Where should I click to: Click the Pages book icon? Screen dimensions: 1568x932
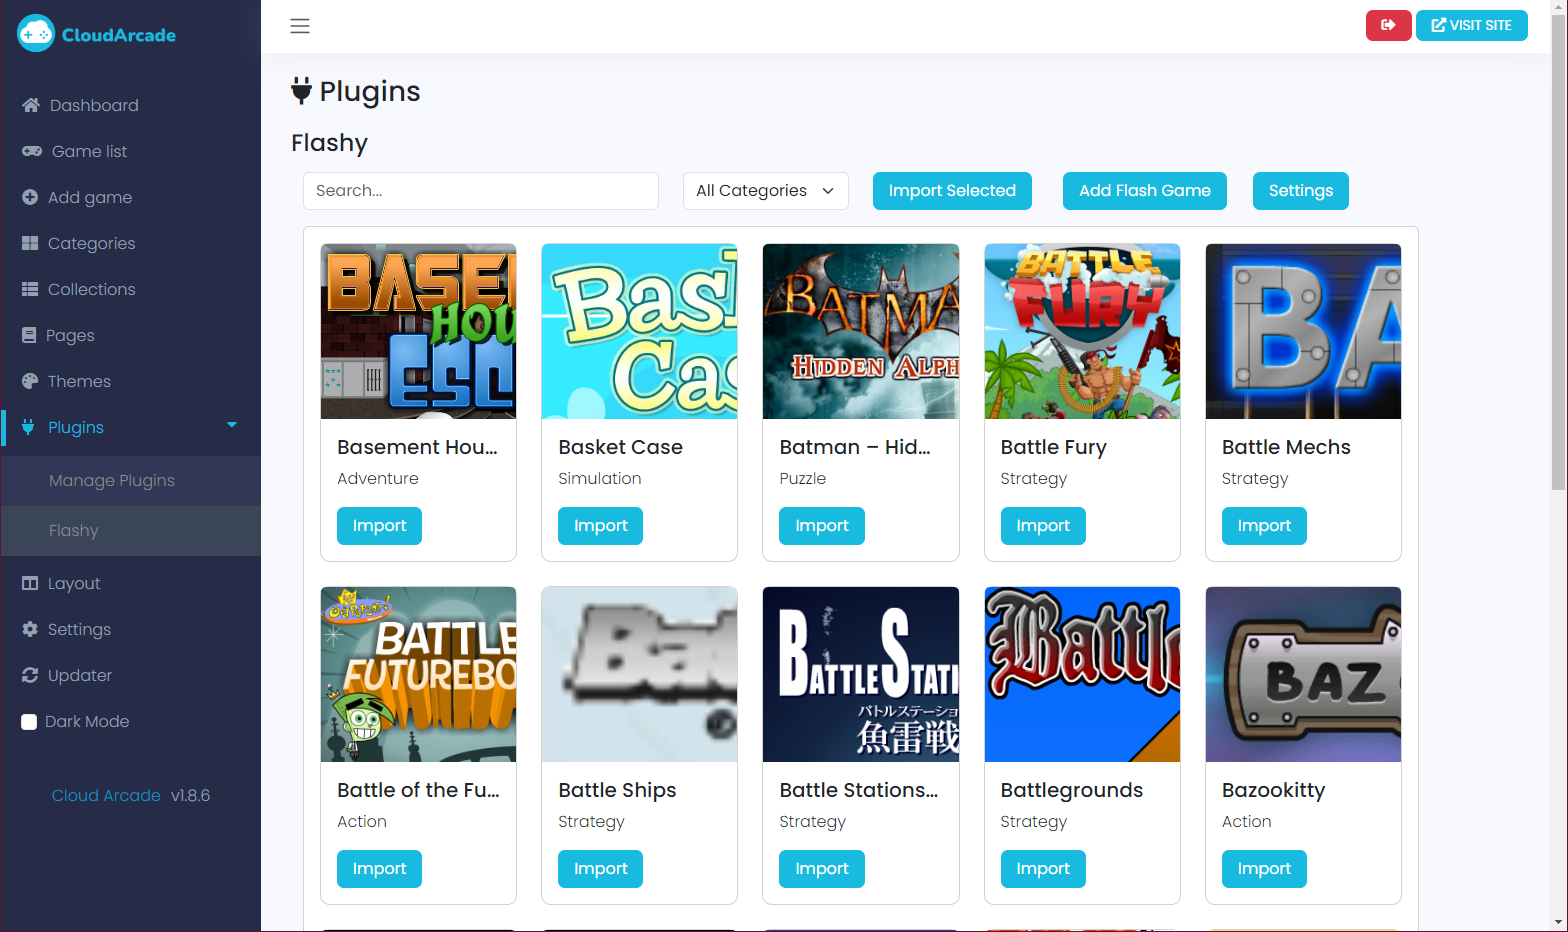(x=29, y=335)
